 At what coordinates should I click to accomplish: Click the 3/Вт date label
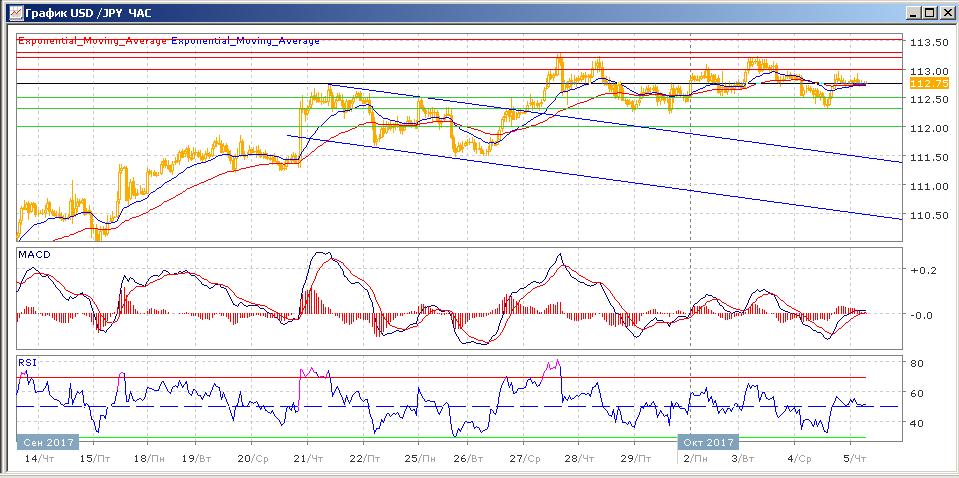click(x=744, y=458)
